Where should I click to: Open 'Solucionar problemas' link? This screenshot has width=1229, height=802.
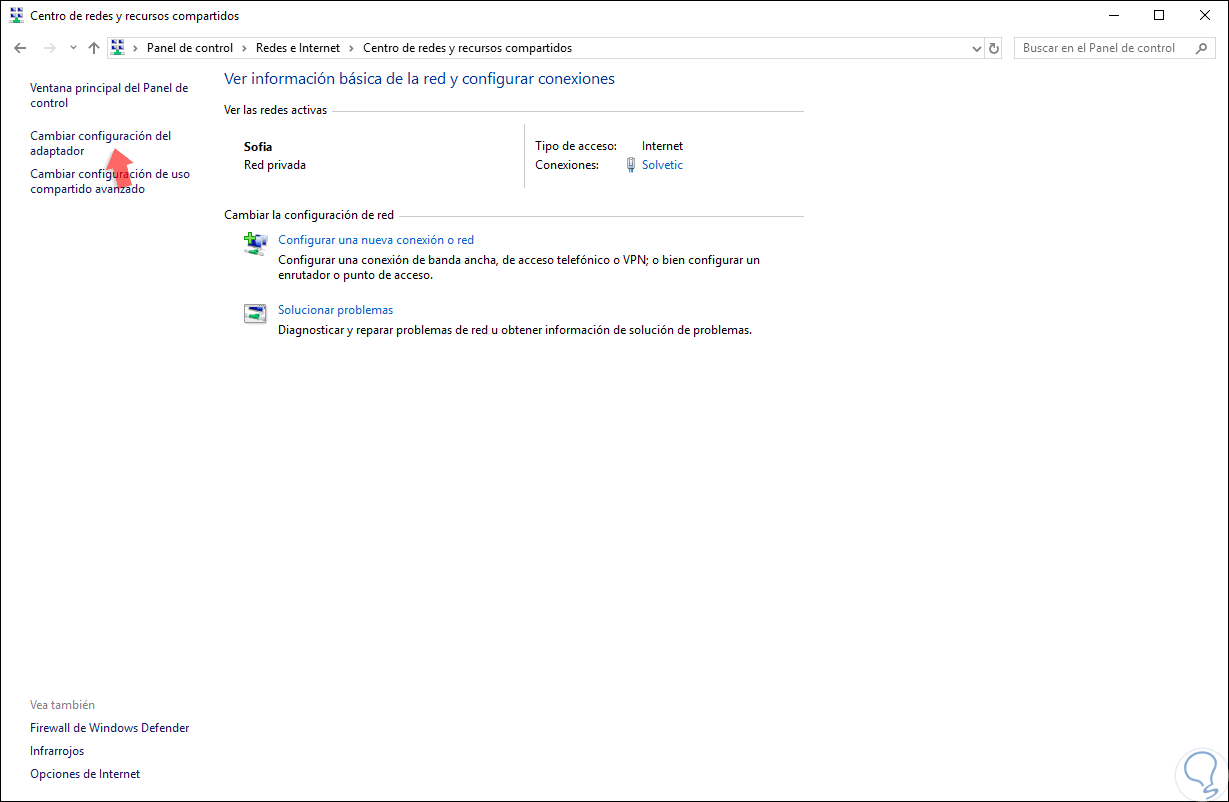[335, 310]
